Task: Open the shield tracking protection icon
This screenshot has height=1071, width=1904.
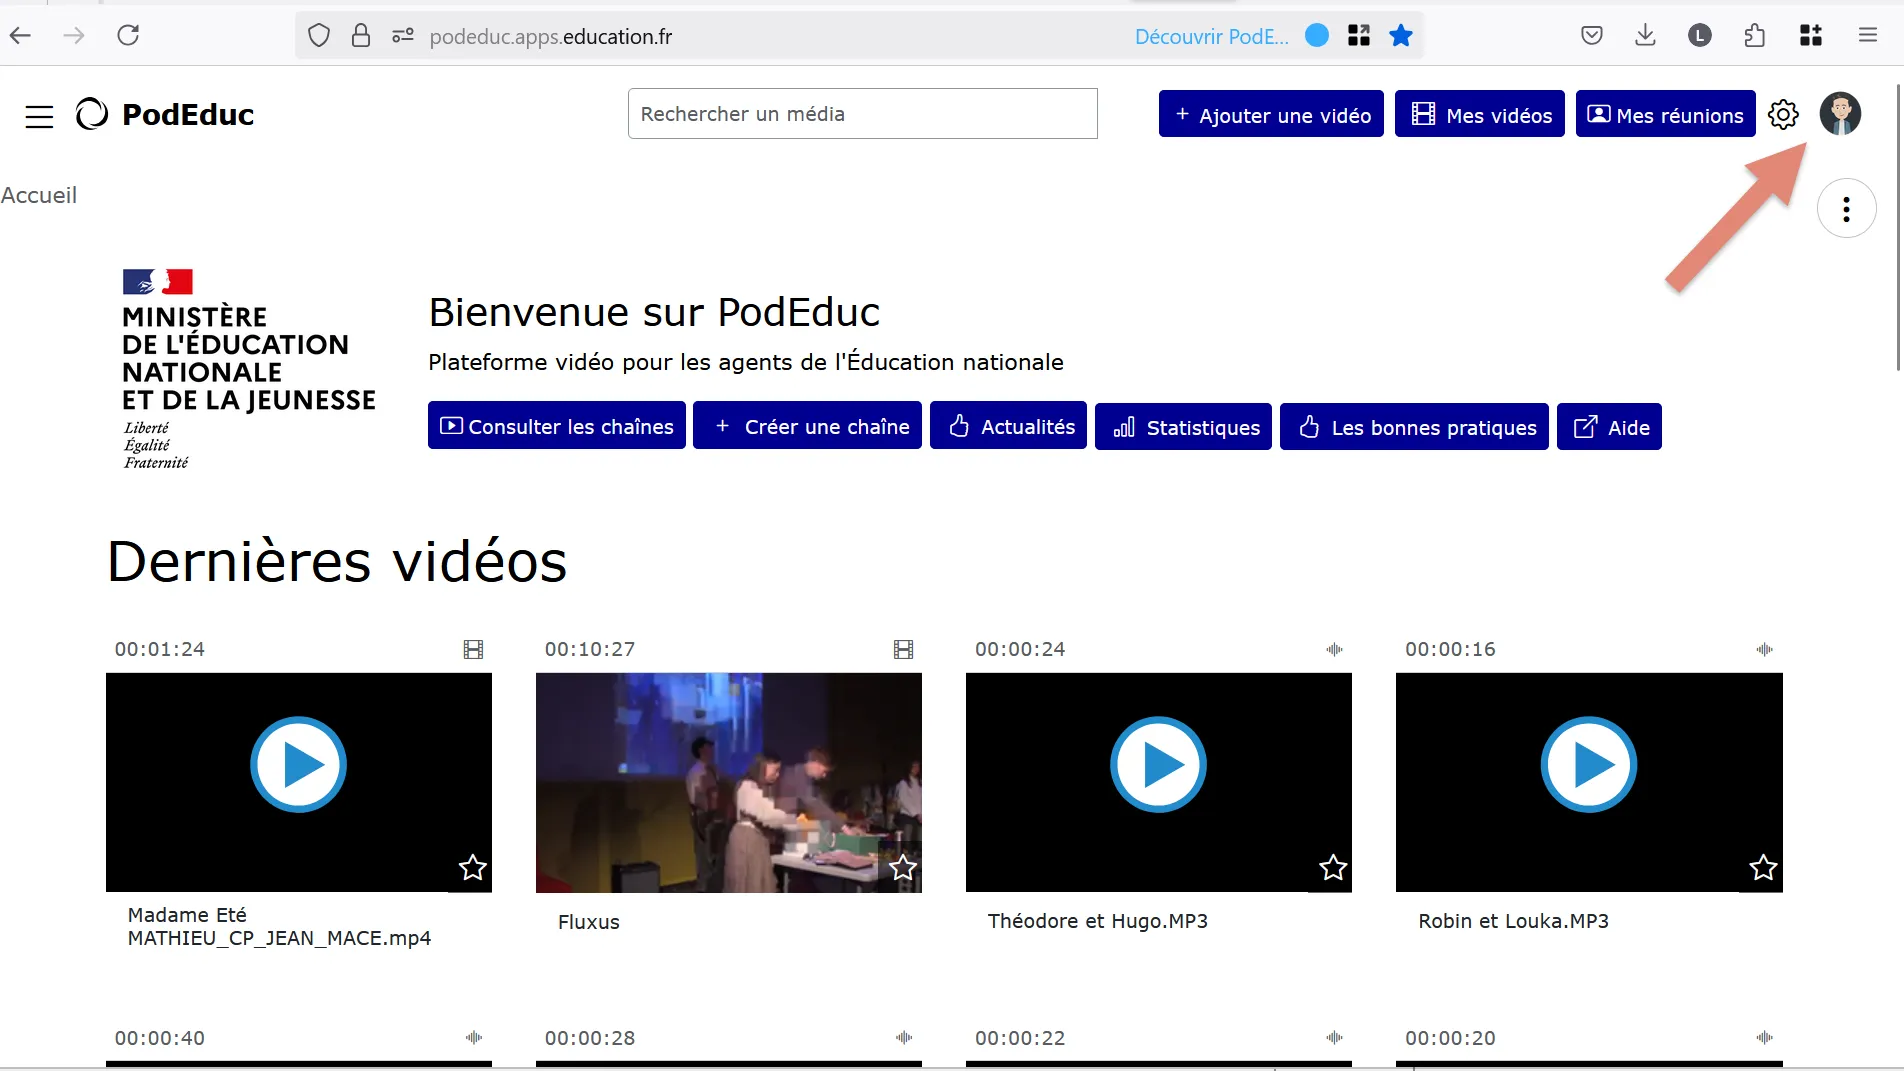Action: tap(318, 36)
